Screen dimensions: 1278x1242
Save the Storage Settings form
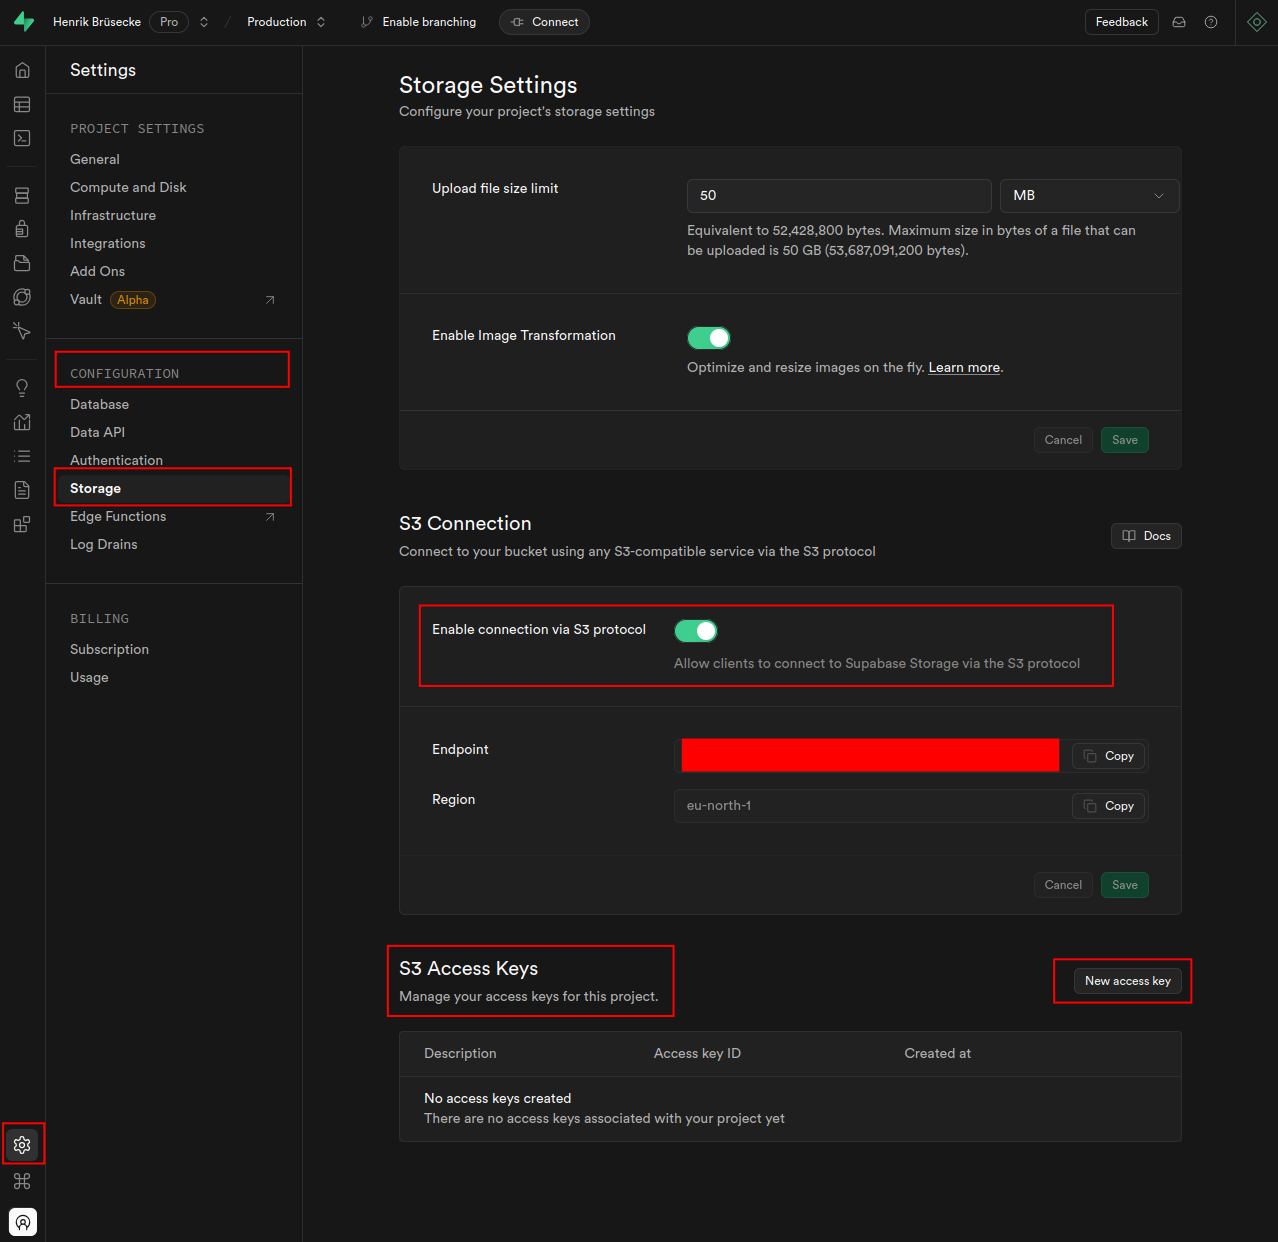pos(1125,440)
